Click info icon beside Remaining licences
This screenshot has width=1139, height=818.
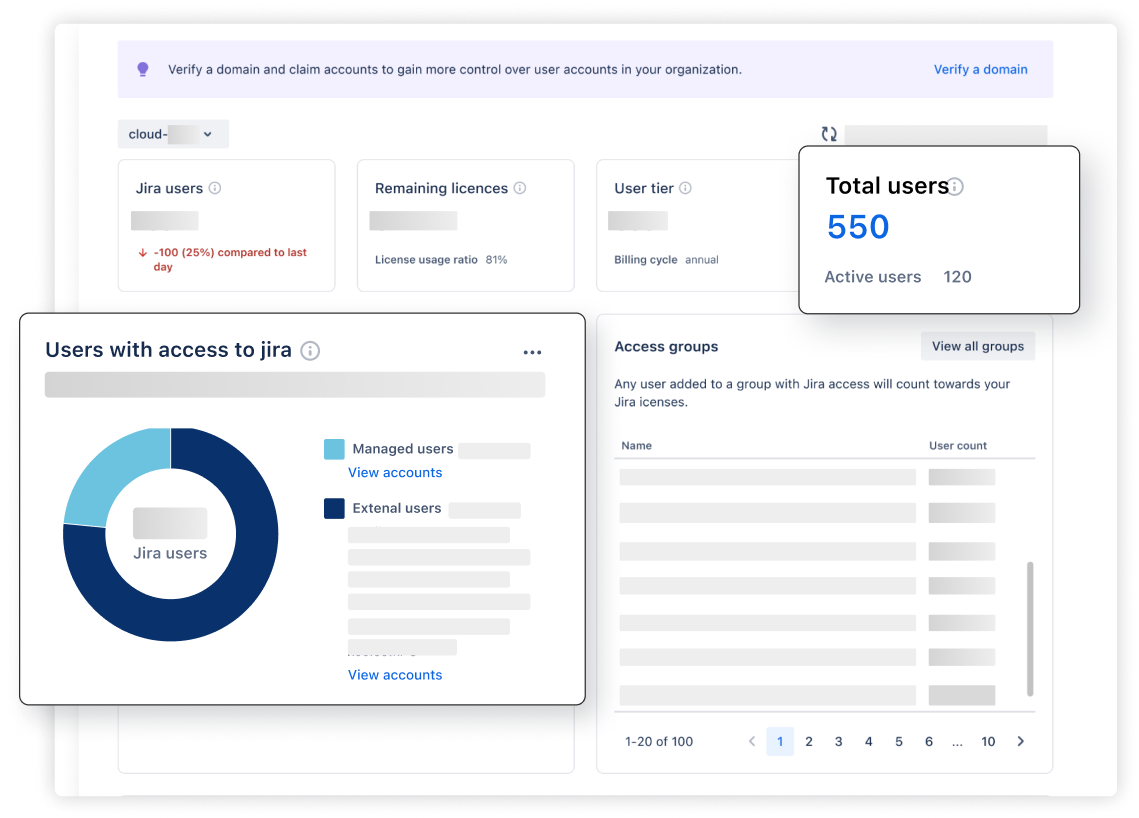pyautogui.click(x=520, y=188)
